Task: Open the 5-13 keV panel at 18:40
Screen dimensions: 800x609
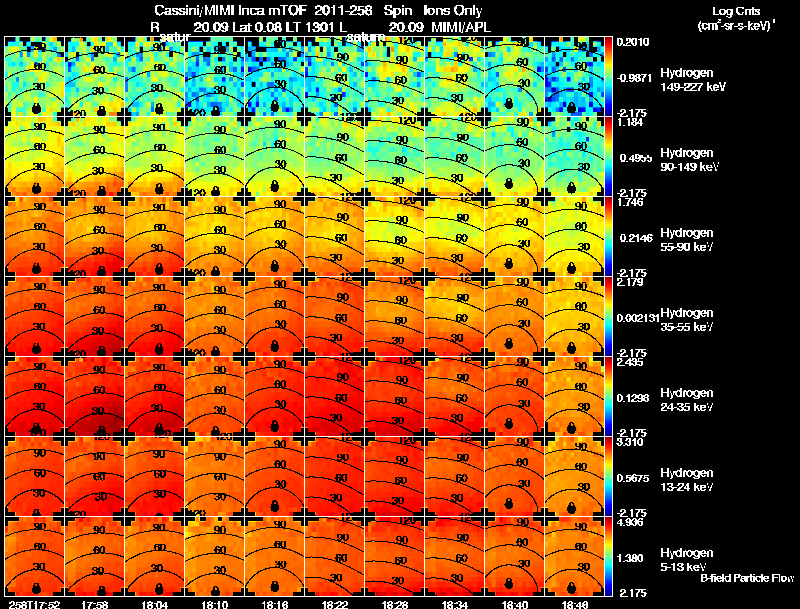Action: click(x=515, y=557)
